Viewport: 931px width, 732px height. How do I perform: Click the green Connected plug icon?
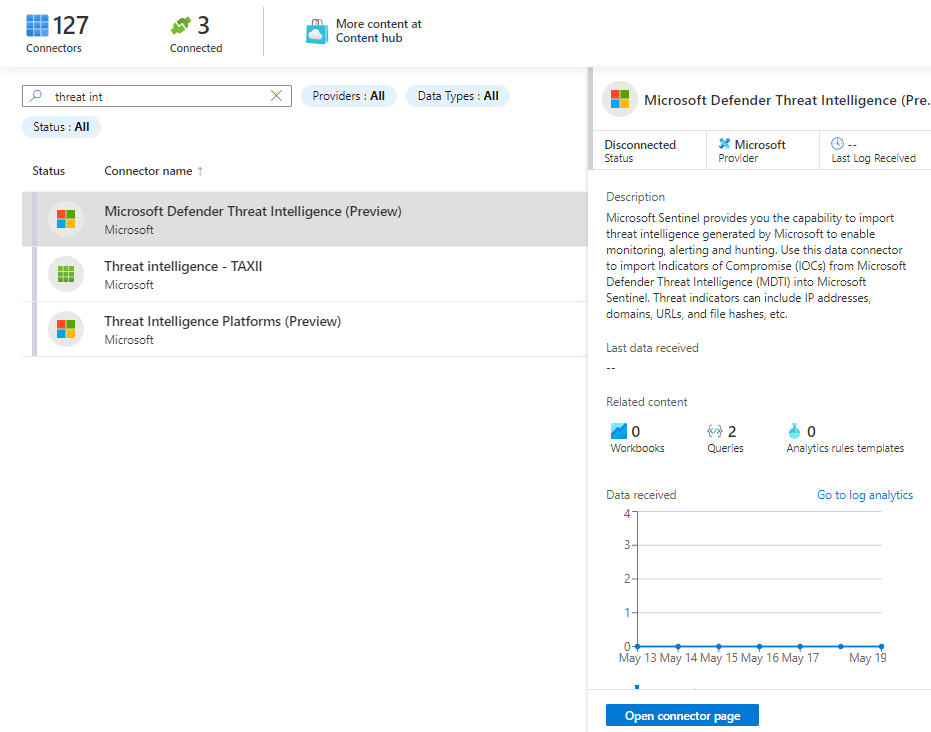tap(181, 26)
